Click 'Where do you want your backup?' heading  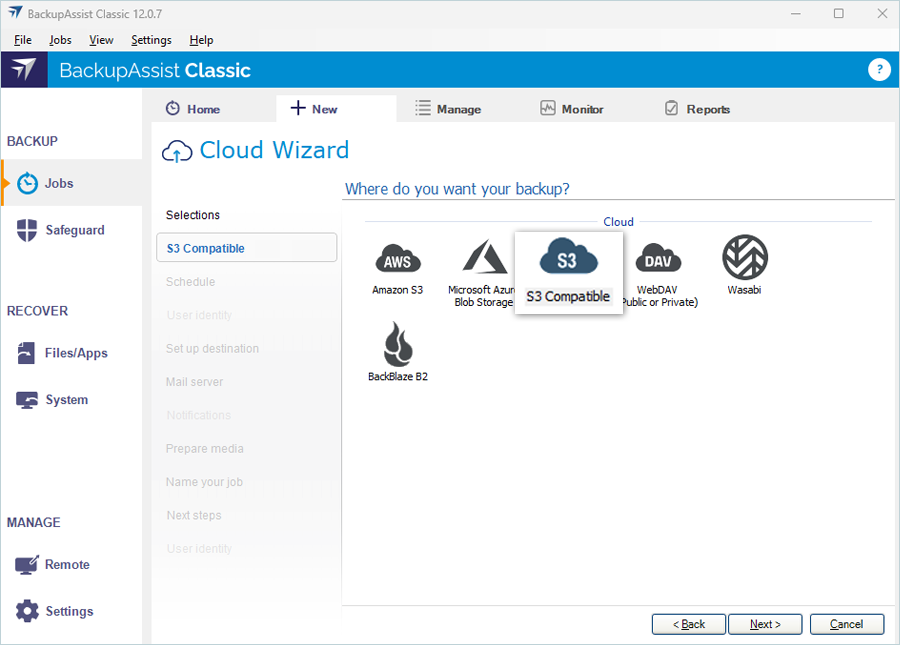(x=457, y=189)
